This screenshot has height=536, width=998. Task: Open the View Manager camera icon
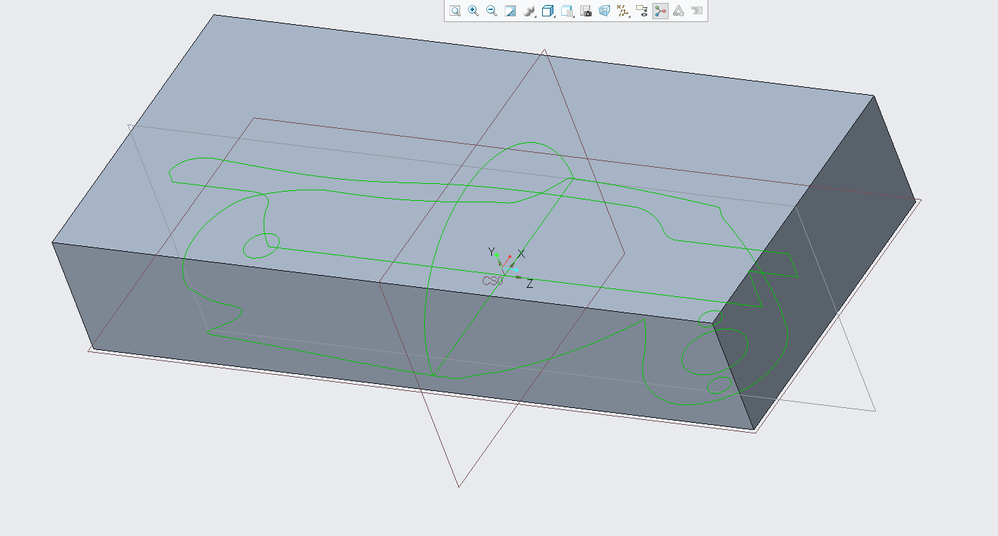[x=586, y=11]
